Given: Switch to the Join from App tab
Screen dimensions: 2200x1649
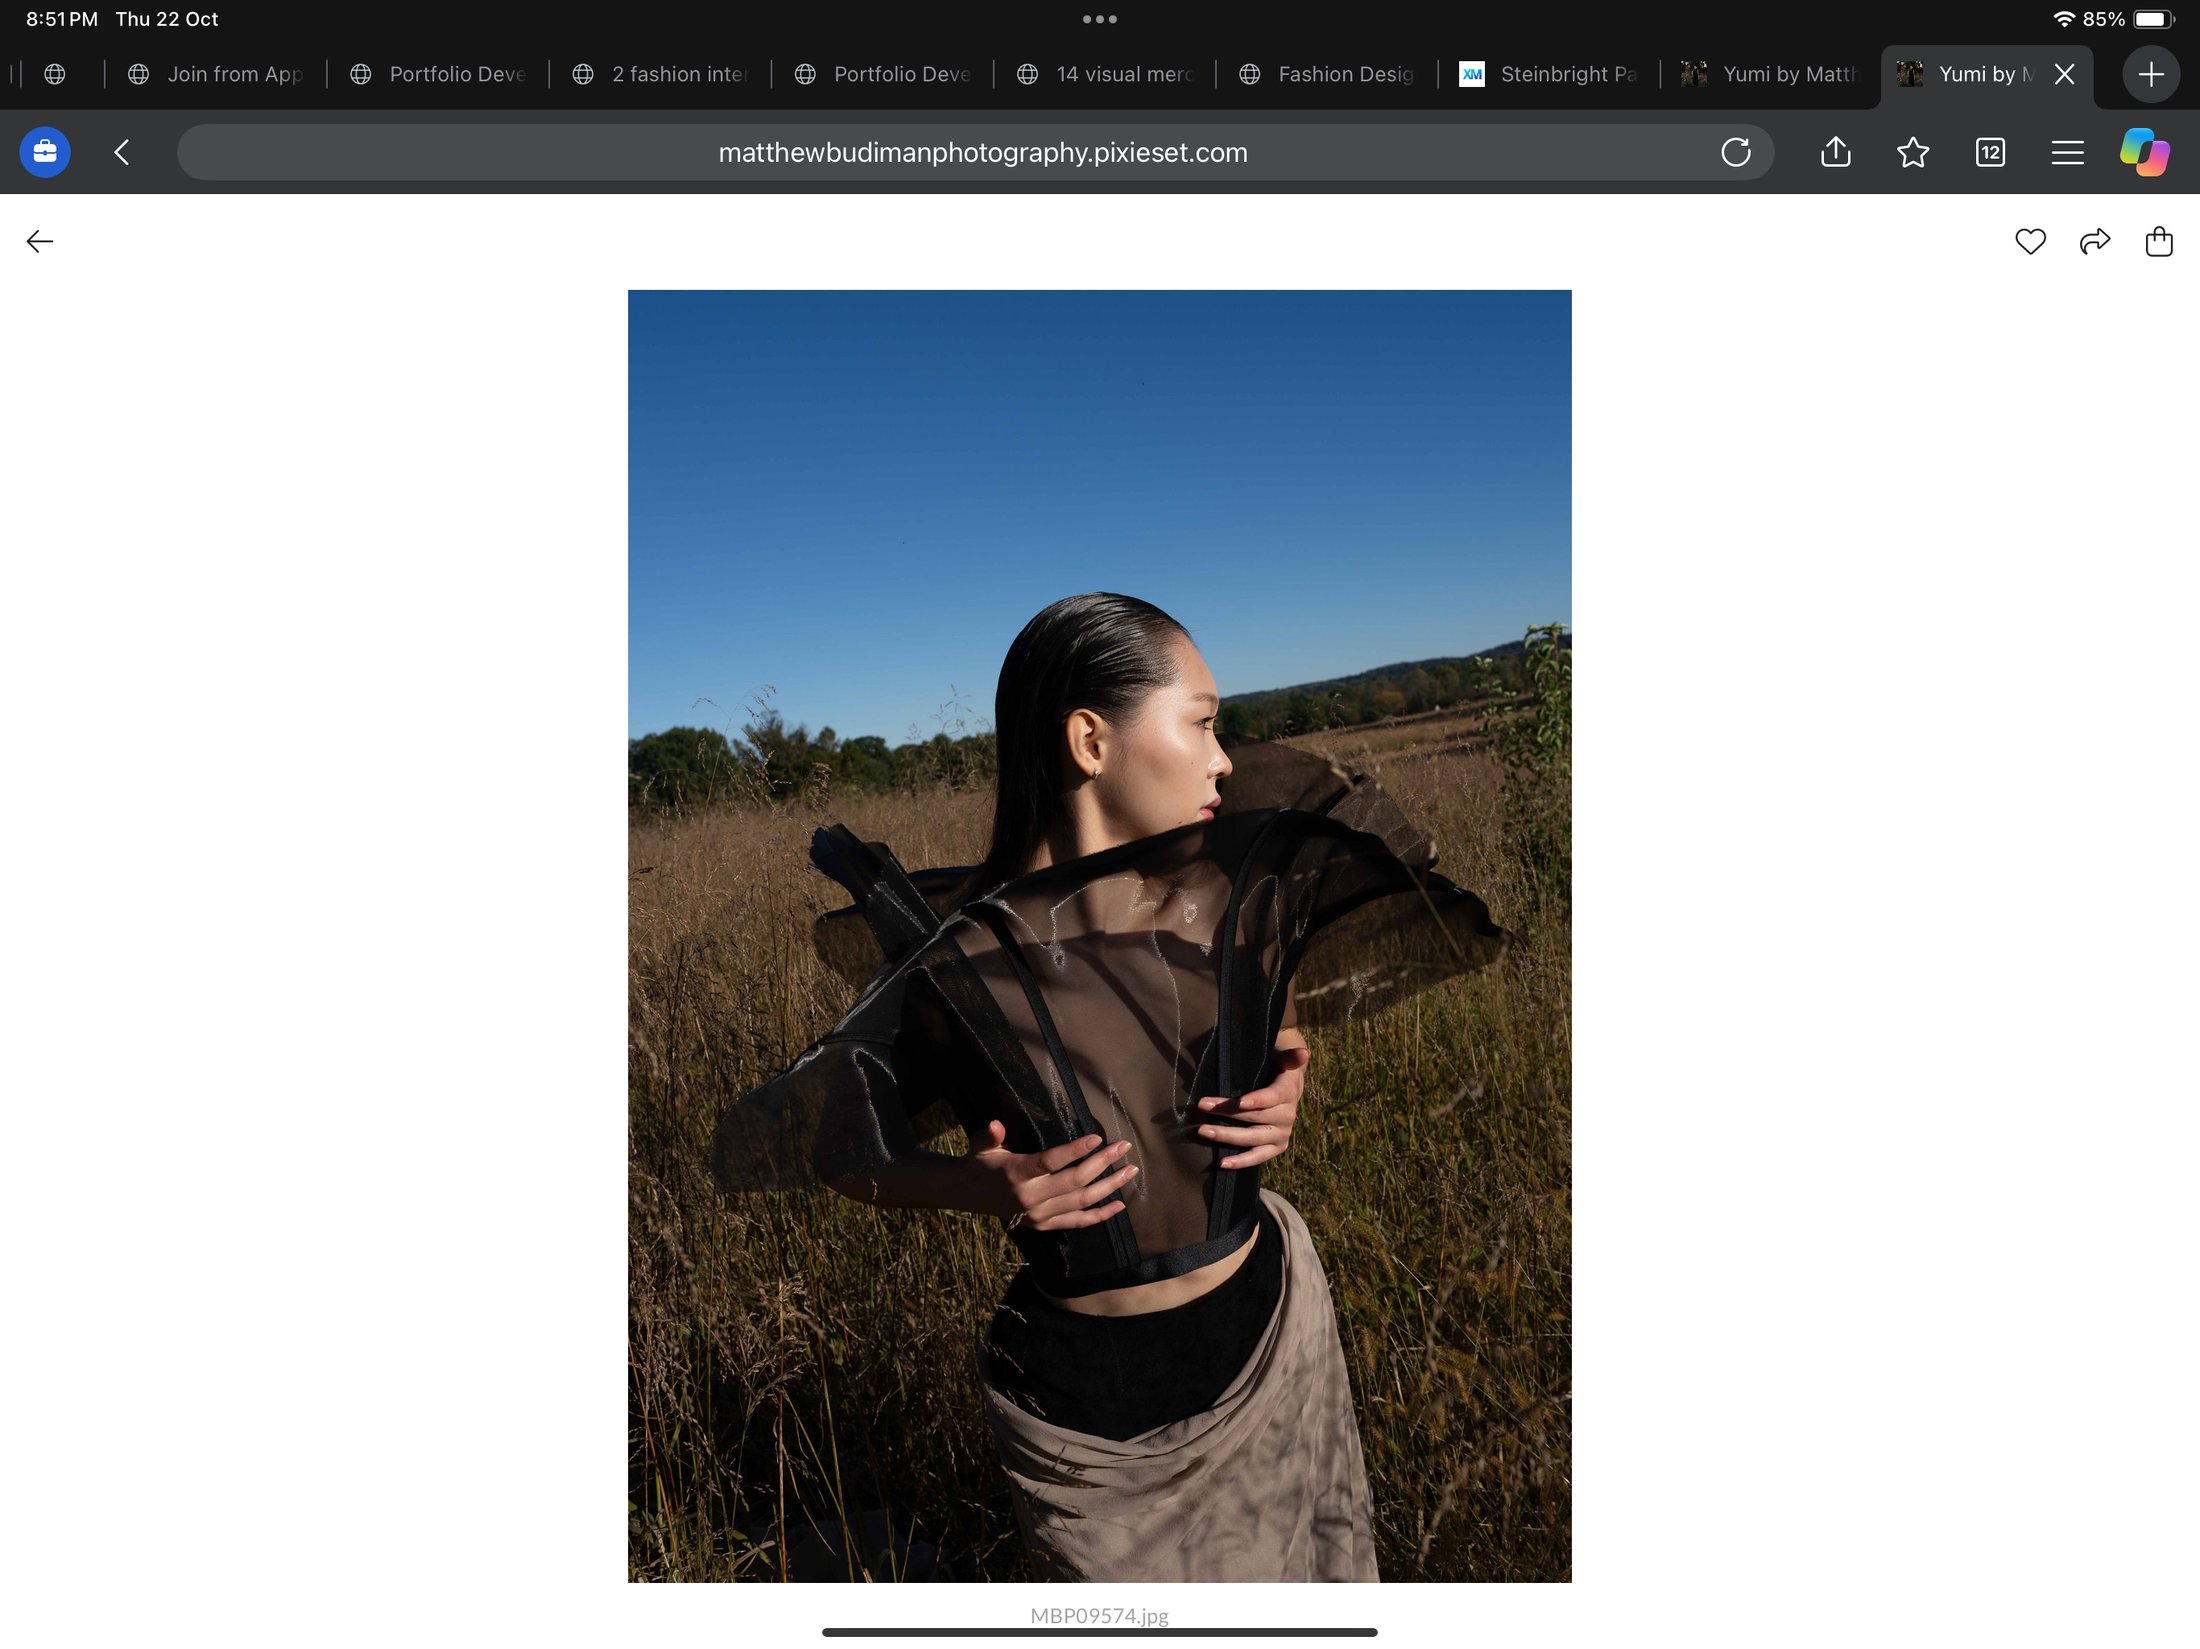Looking at the screenshot, I should (x=216, y=74).
